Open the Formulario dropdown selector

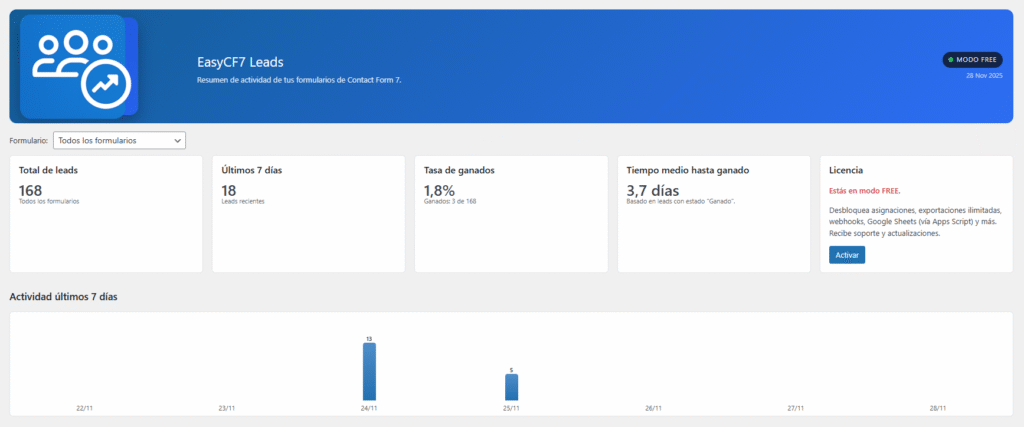pos(118,141)
